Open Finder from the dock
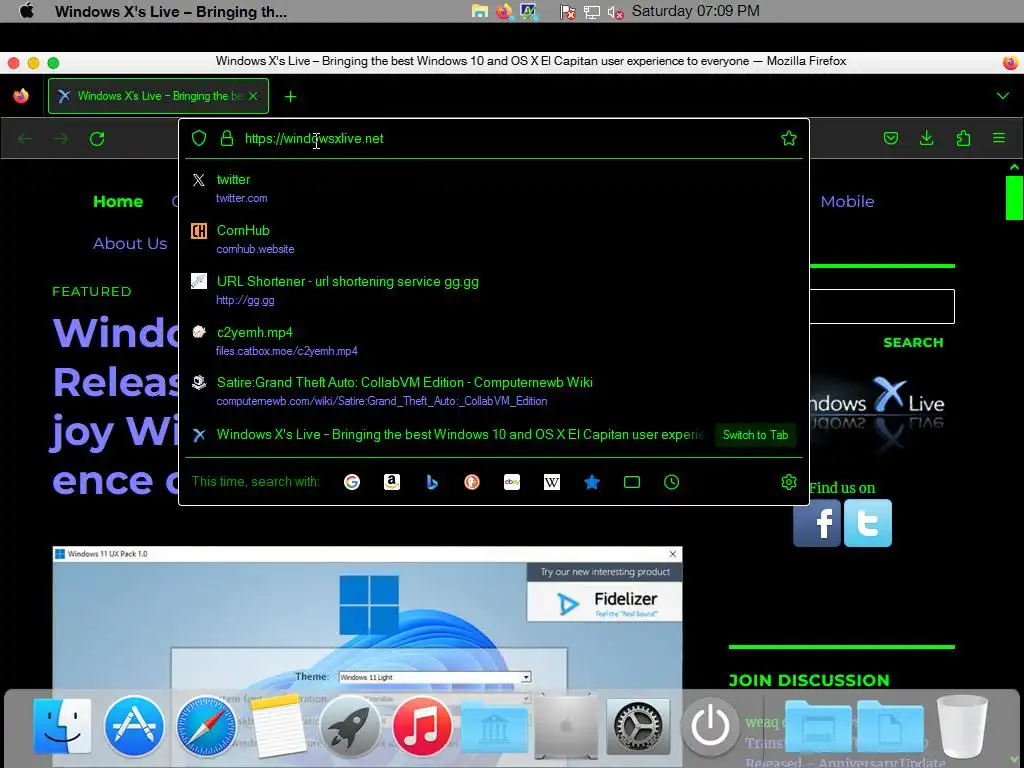Image resolution: width=1024 pixels, height=768 pixels. point(62,726)
